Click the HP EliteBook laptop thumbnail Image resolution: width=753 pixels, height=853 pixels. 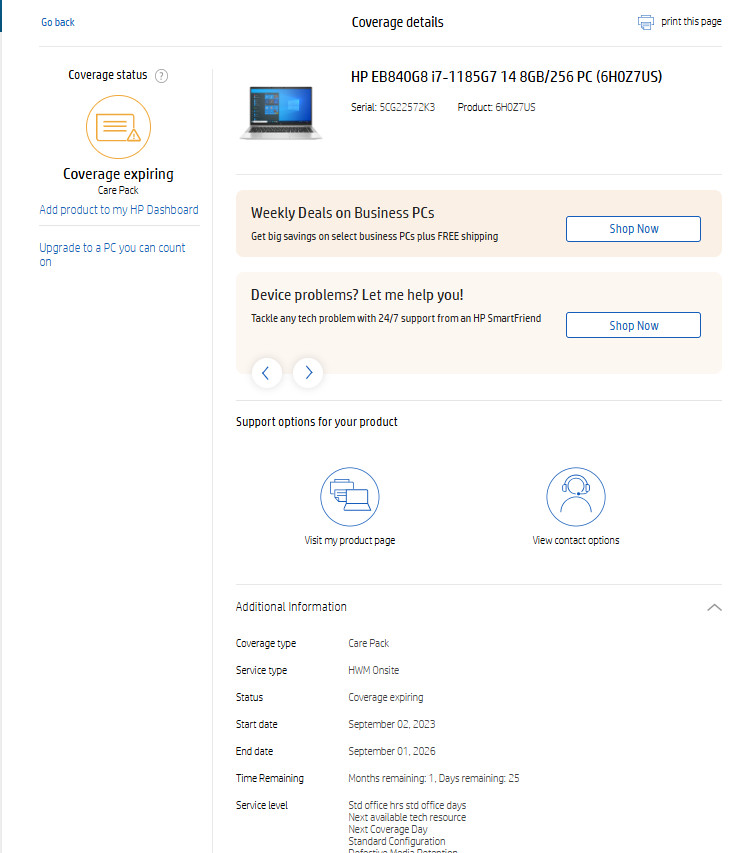(281, 113)
